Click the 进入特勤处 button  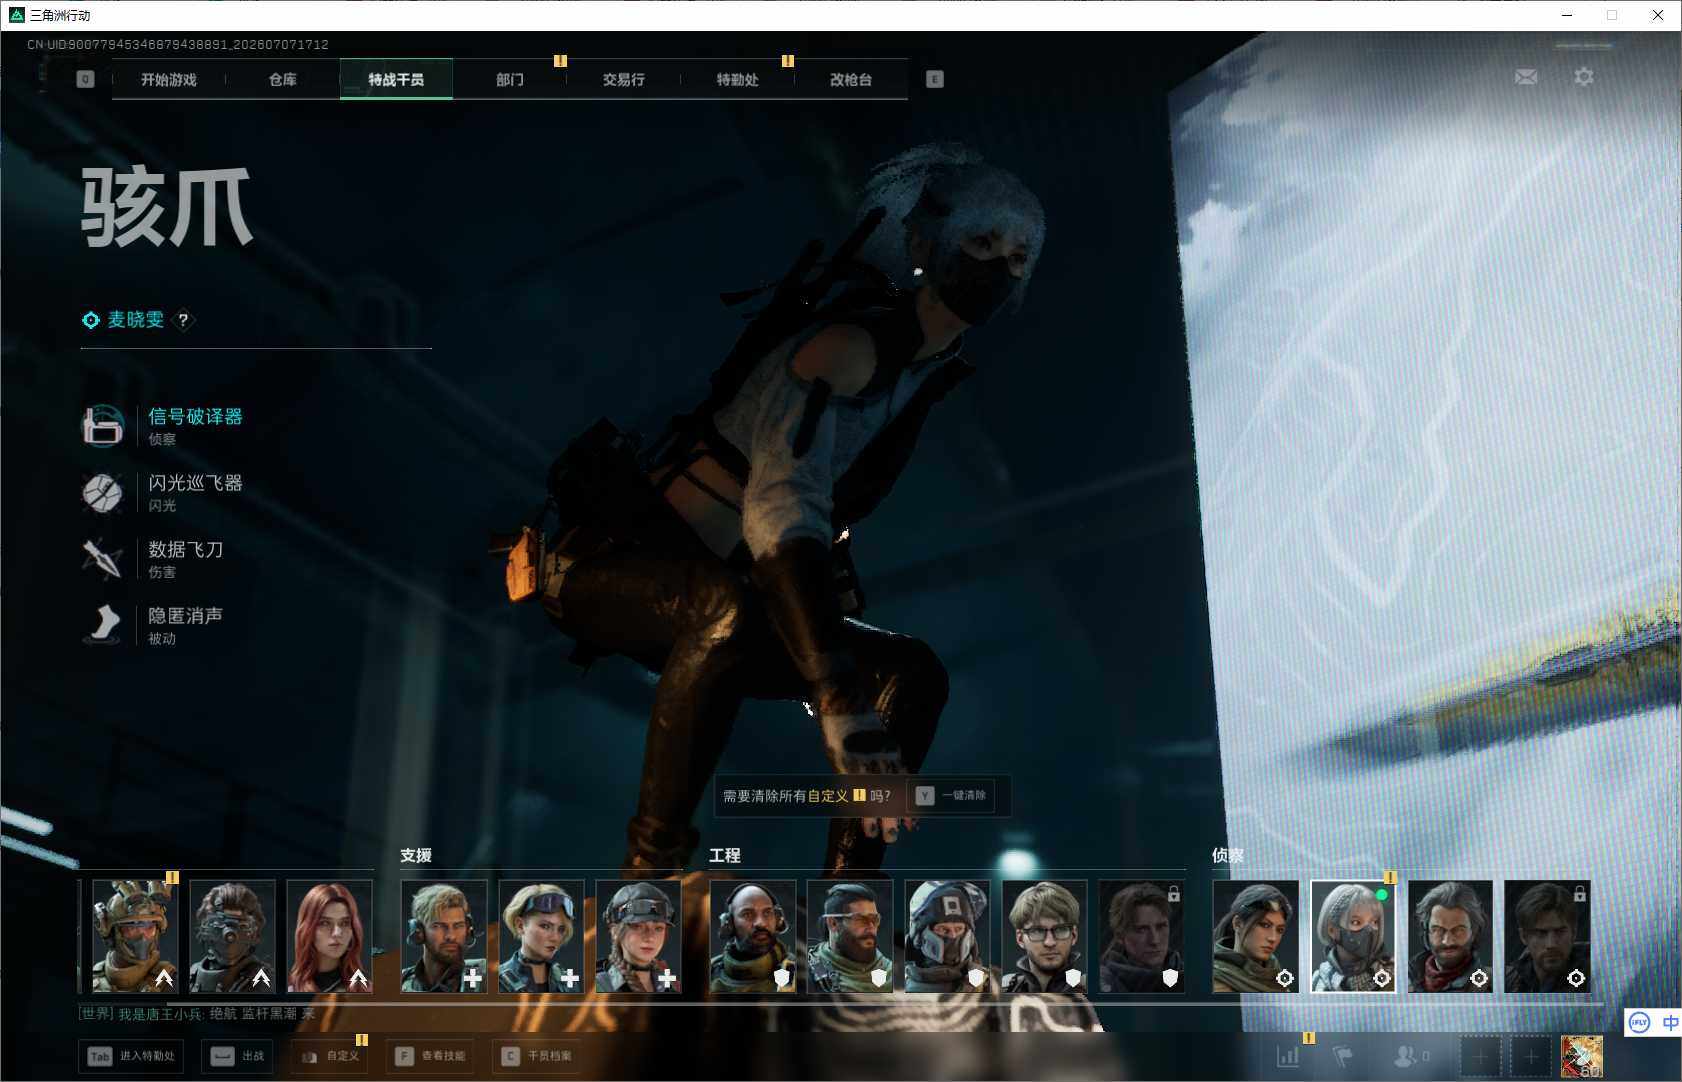pos(132,1056)
